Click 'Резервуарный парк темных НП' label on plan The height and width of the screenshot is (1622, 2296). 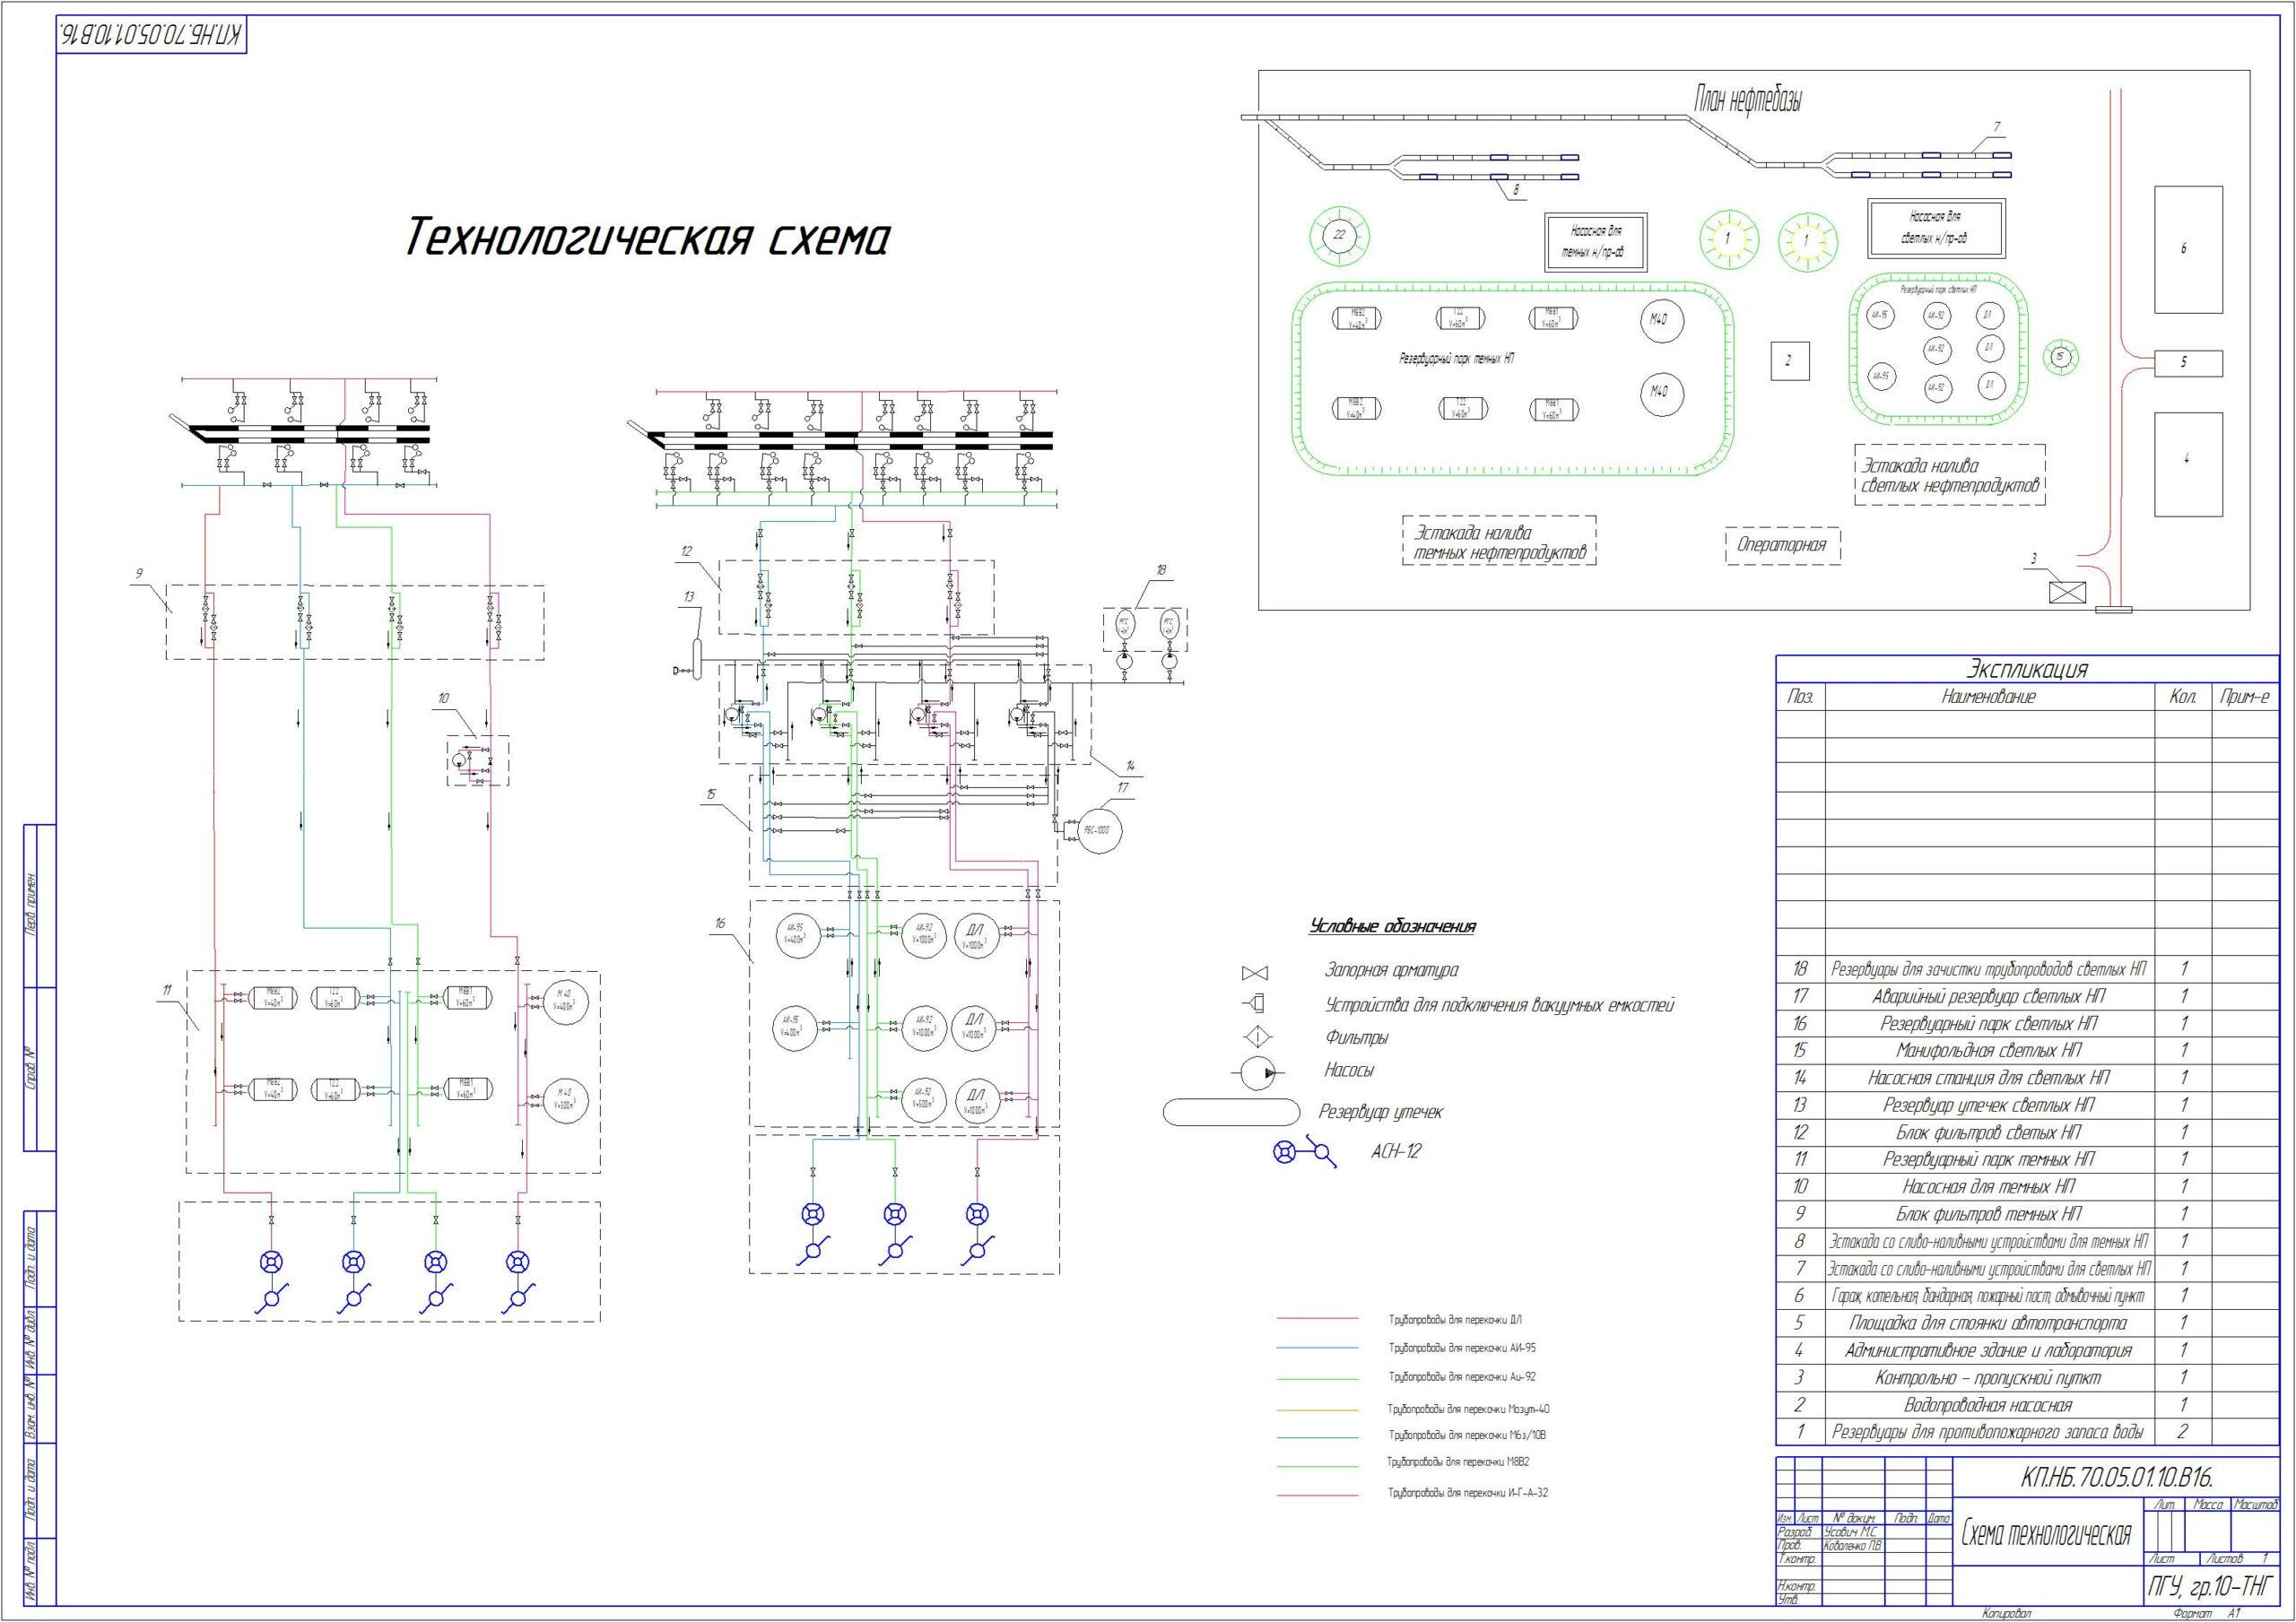(1456, 358)
